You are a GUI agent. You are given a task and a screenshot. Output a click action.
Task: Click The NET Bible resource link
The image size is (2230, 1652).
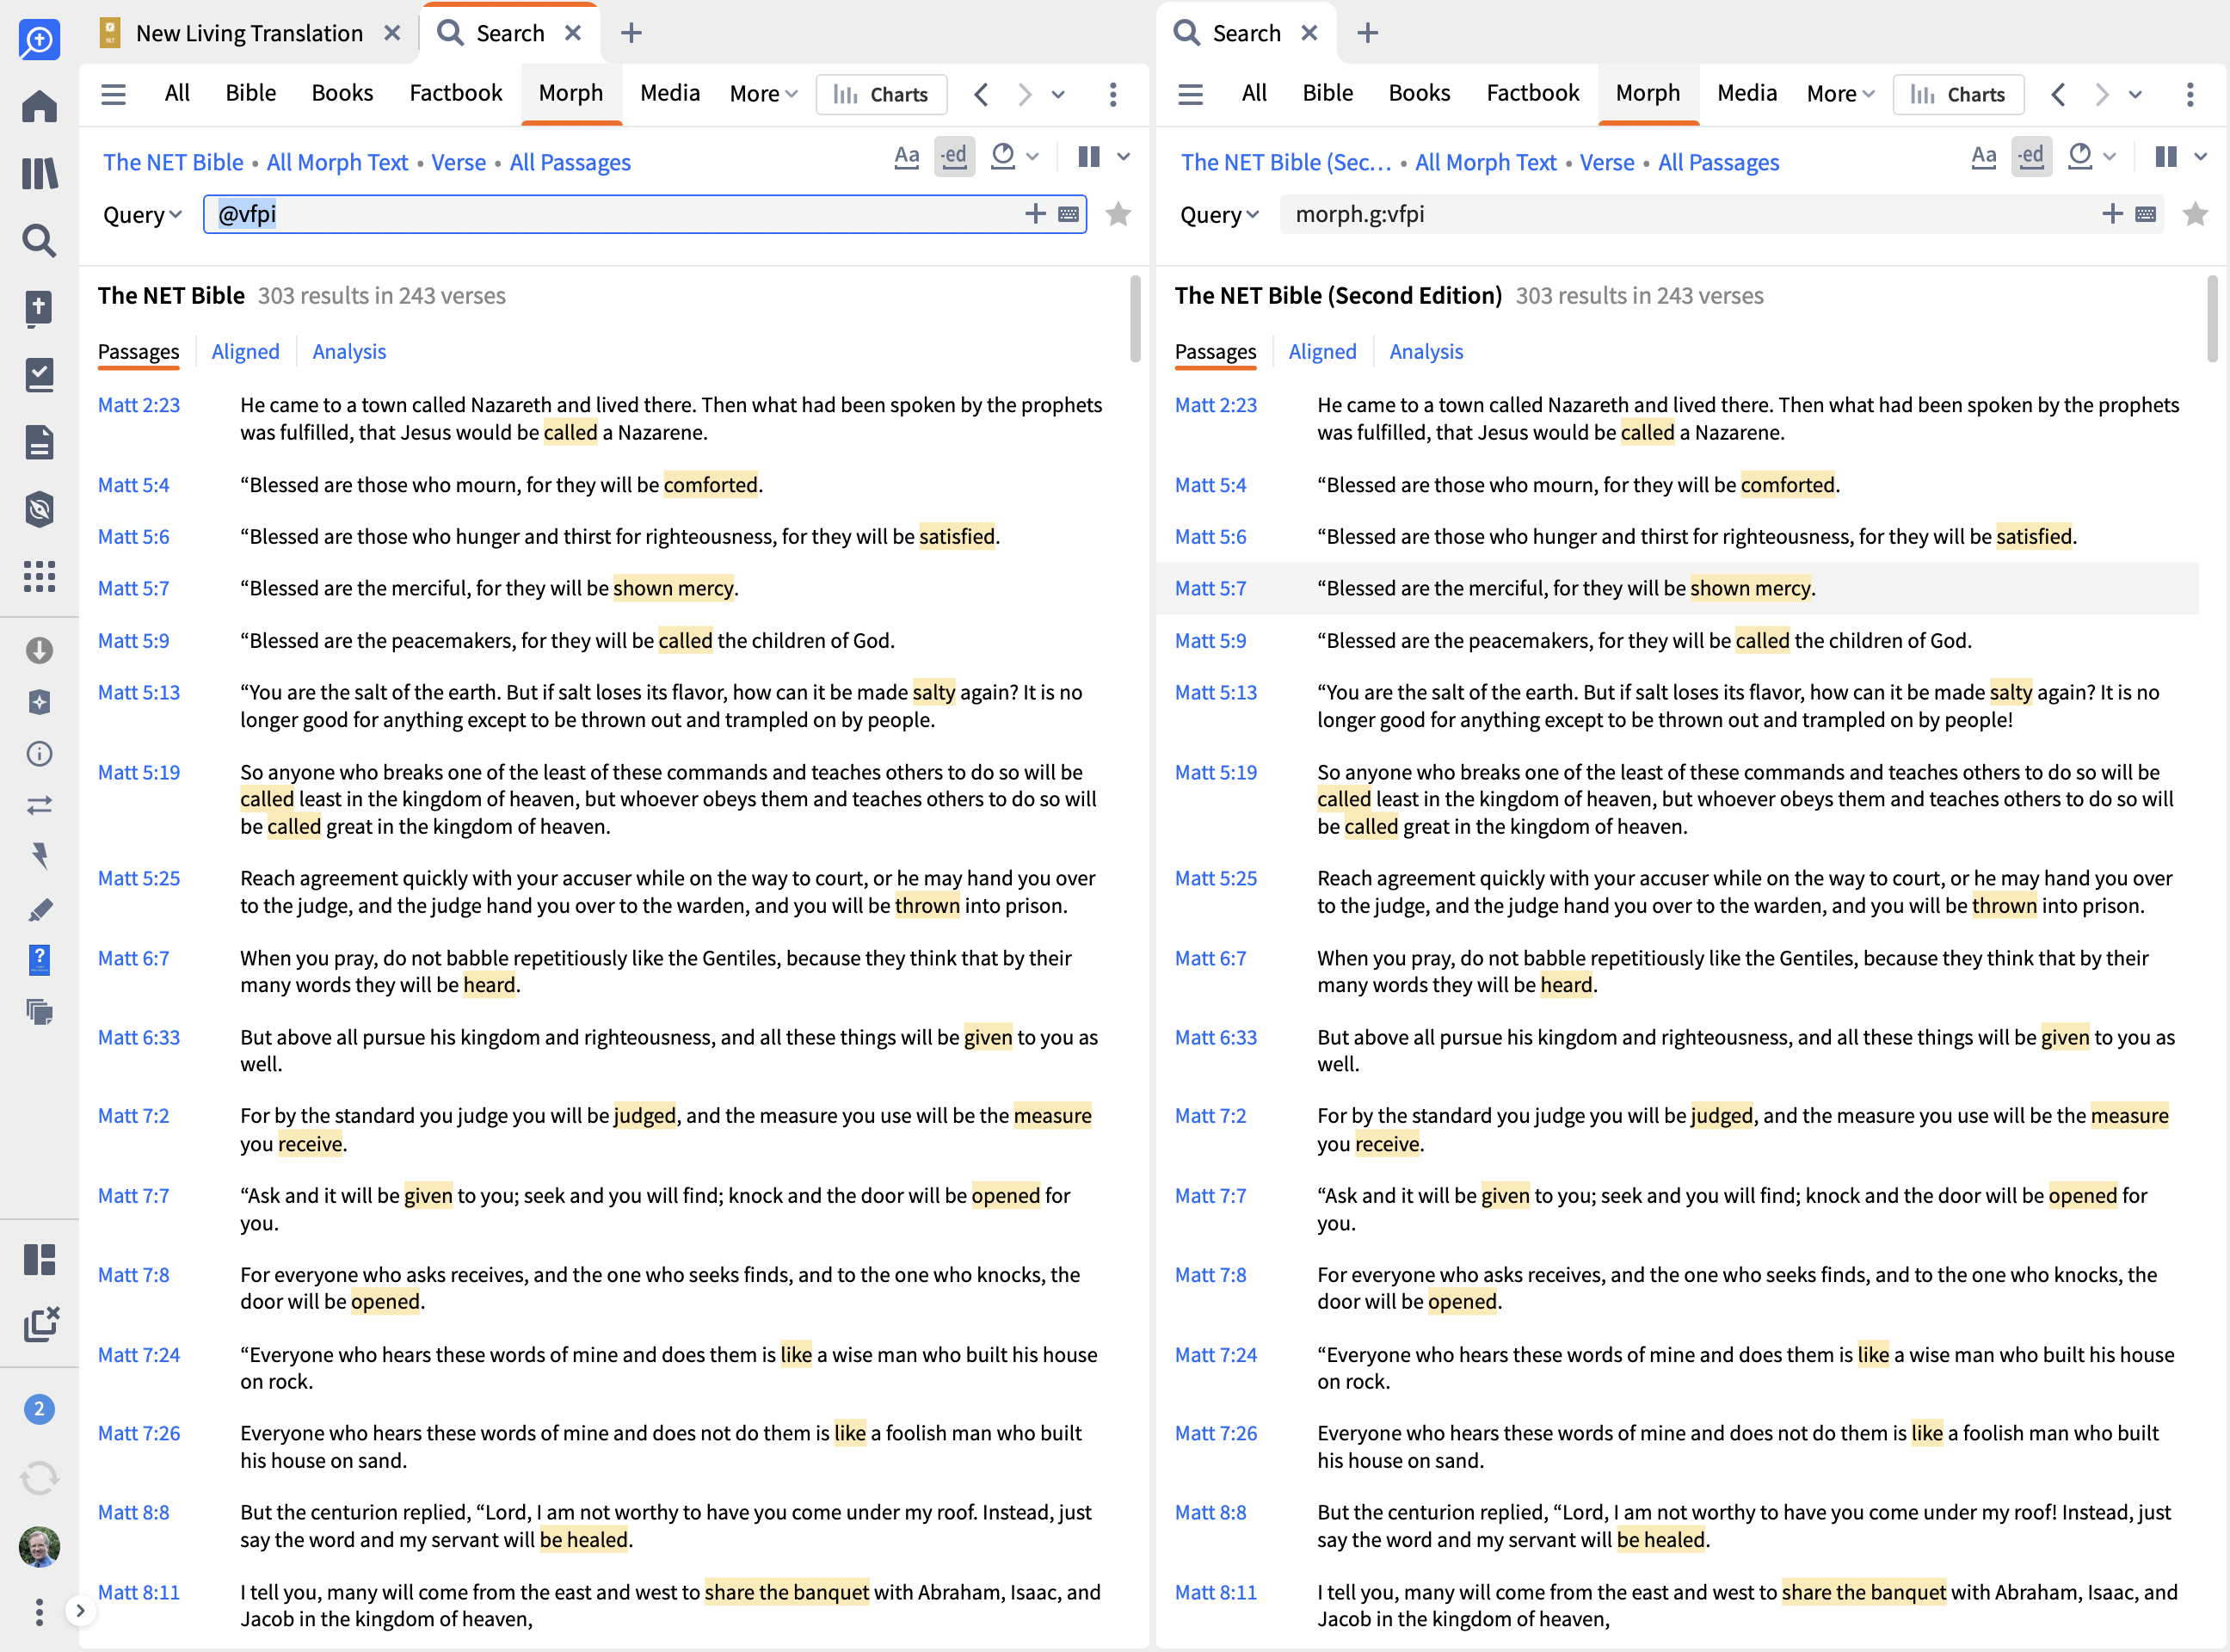(x=173, y=162)
